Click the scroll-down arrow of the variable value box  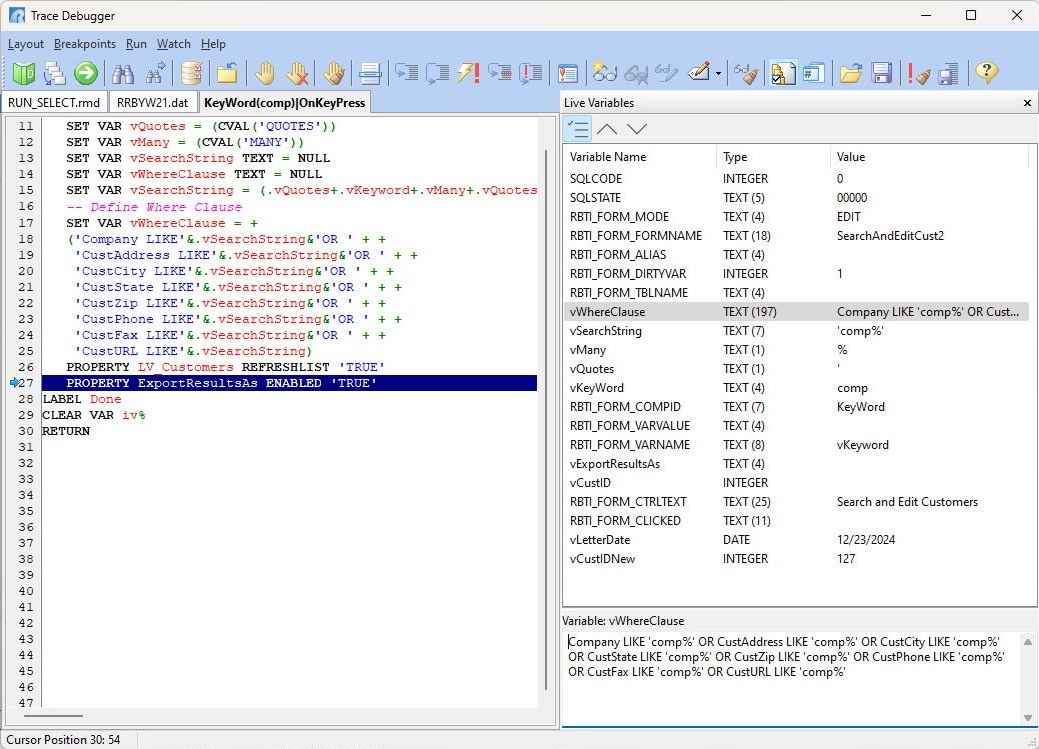tap(1028, 718)
